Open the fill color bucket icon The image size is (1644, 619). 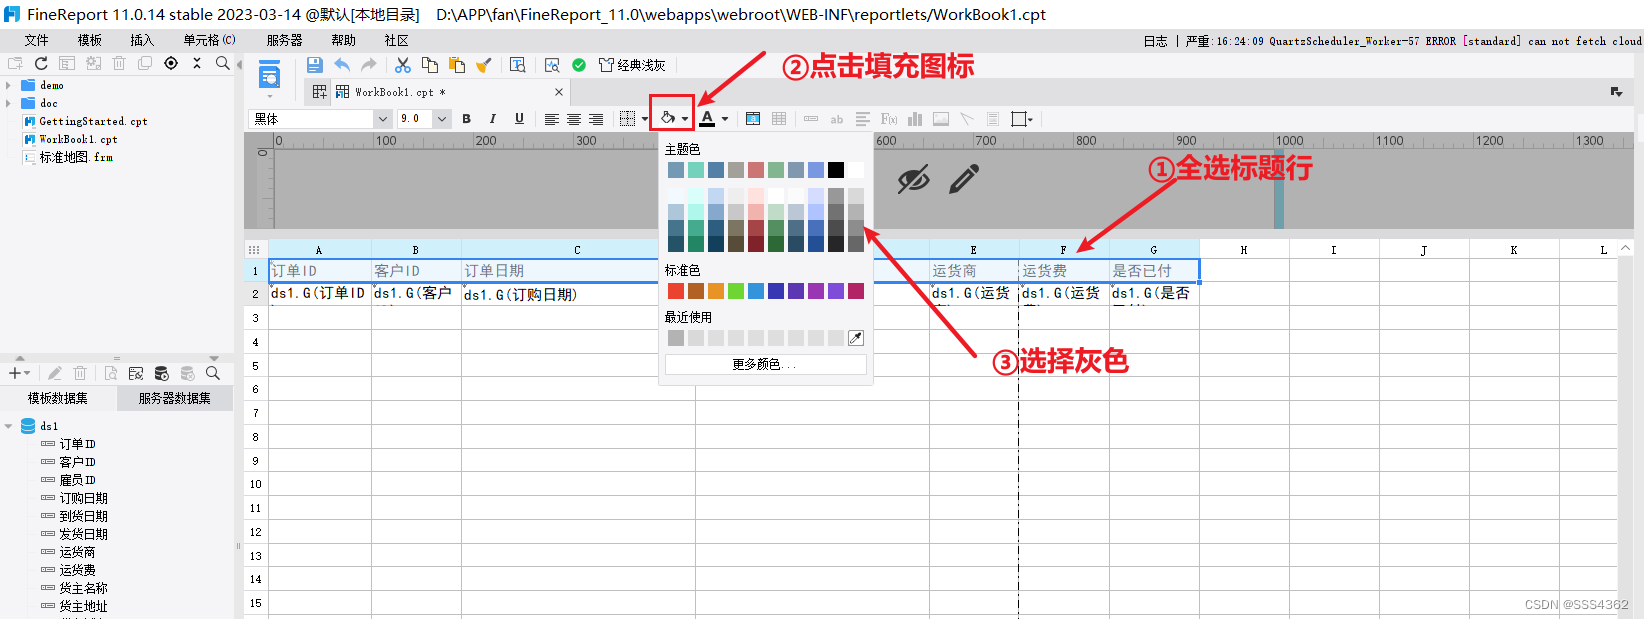tap(668, 118)
